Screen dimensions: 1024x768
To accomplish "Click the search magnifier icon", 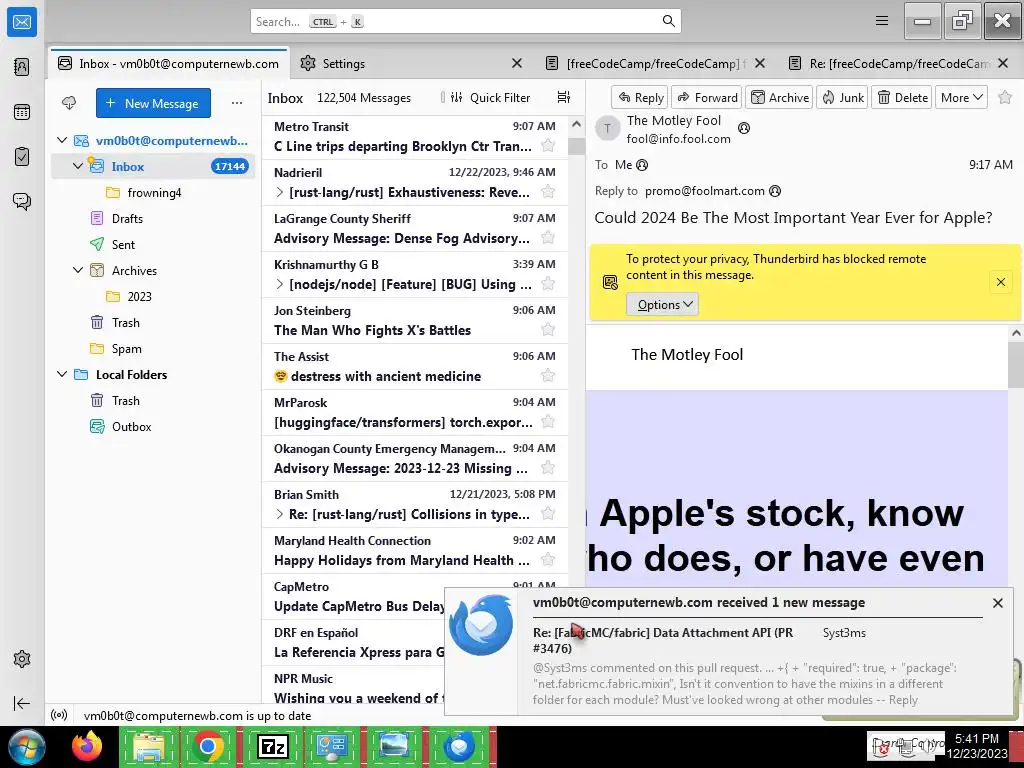I will click(669, 21).
